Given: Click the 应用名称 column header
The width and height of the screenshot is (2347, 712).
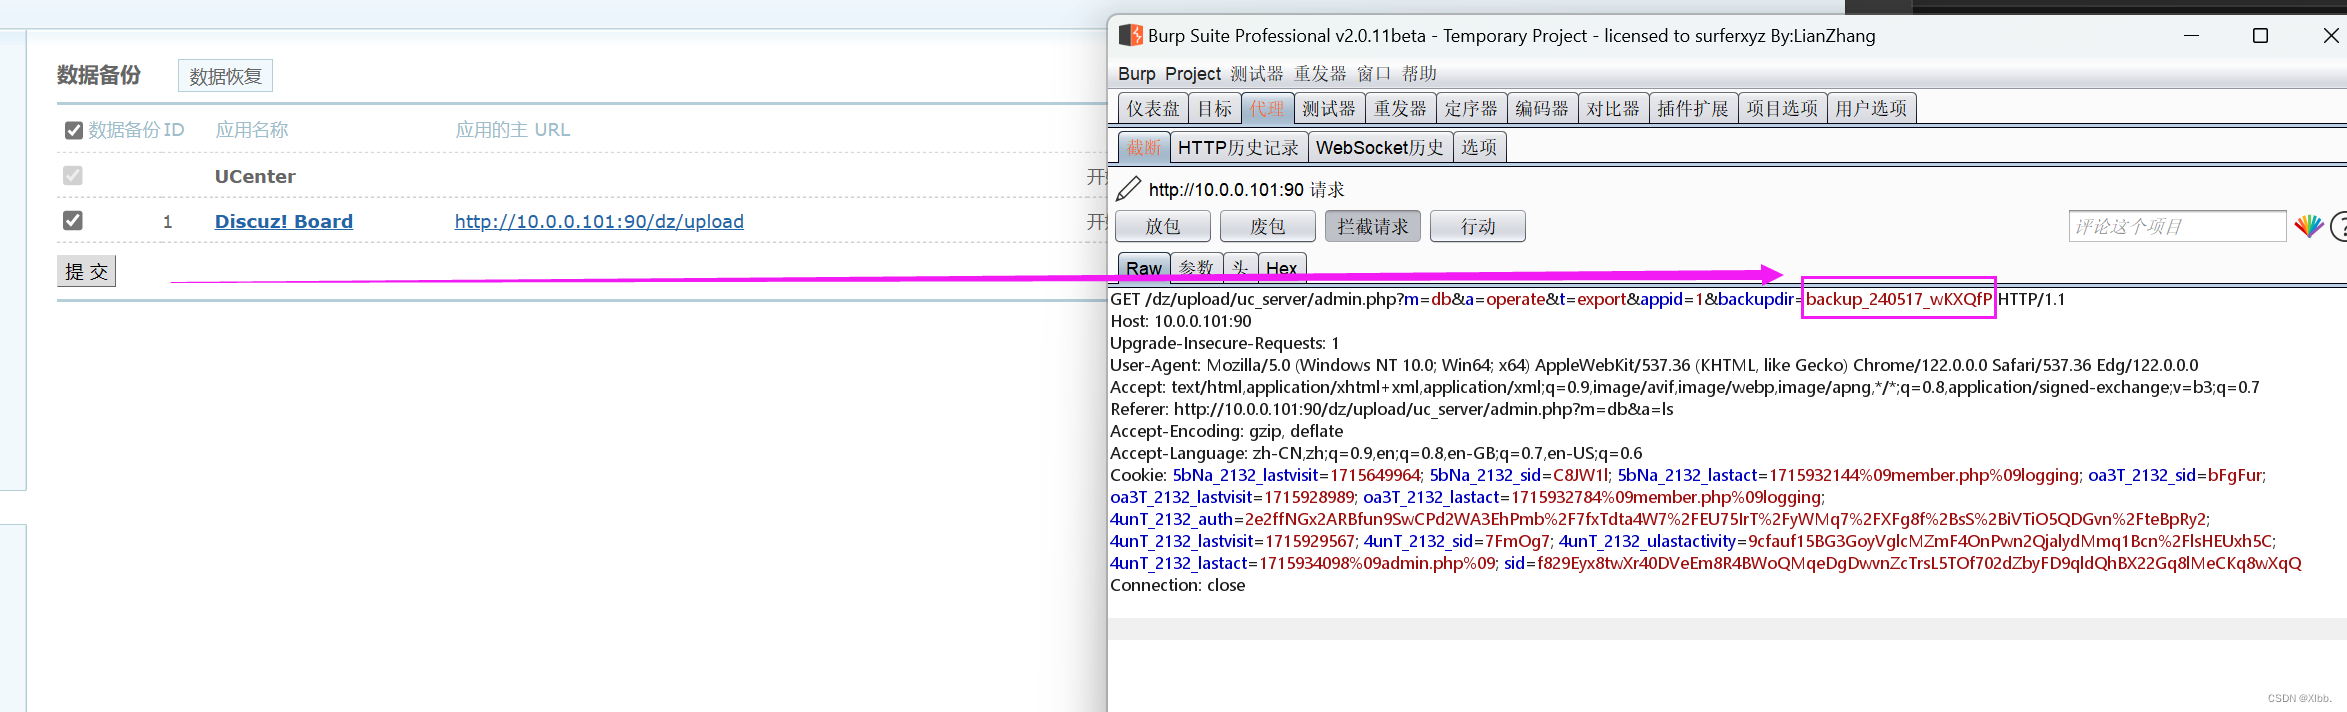Looking at the screenshot, I should tap(252, 130).
